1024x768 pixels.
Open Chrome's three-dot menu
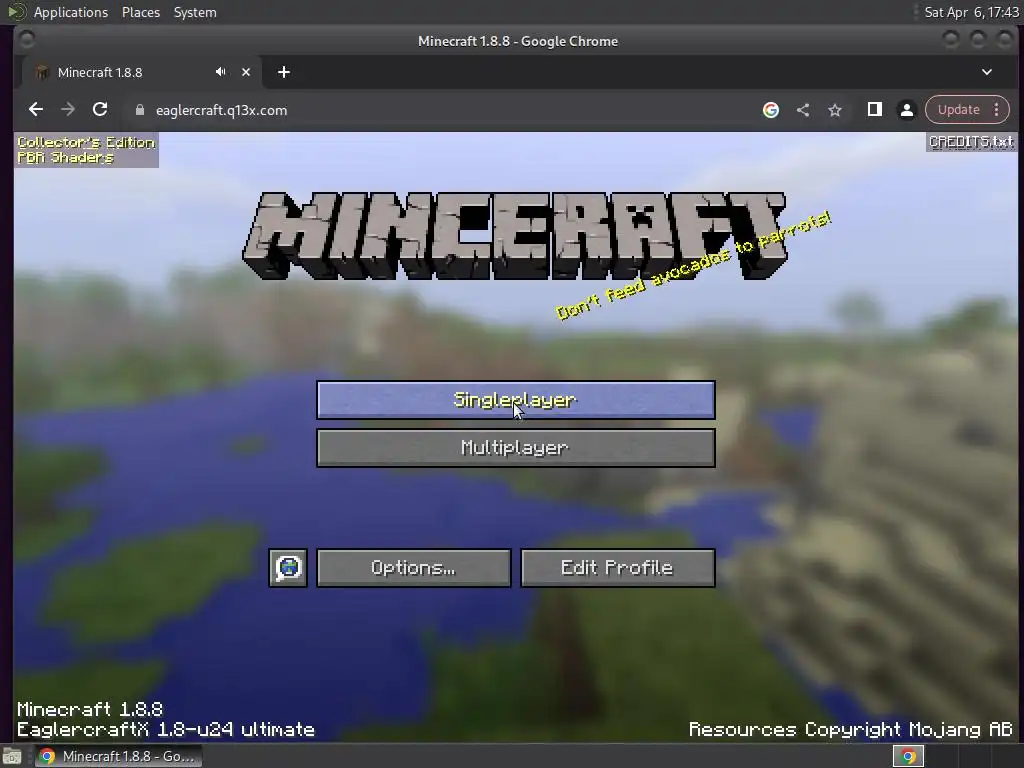997,110
